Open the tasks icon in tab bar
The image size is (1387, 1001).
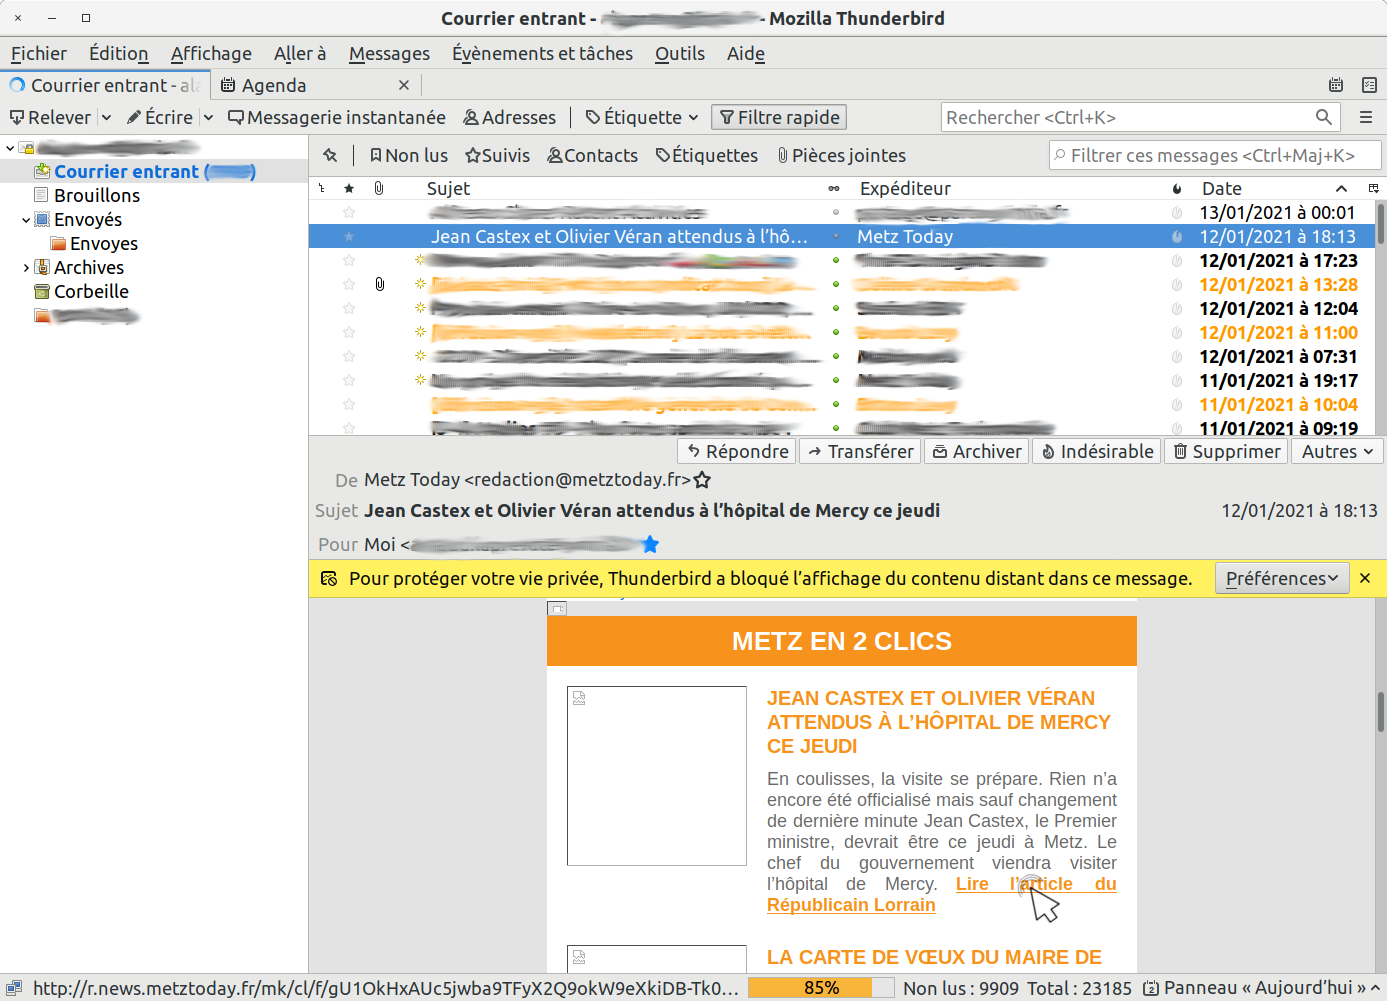click(1369, 85)
